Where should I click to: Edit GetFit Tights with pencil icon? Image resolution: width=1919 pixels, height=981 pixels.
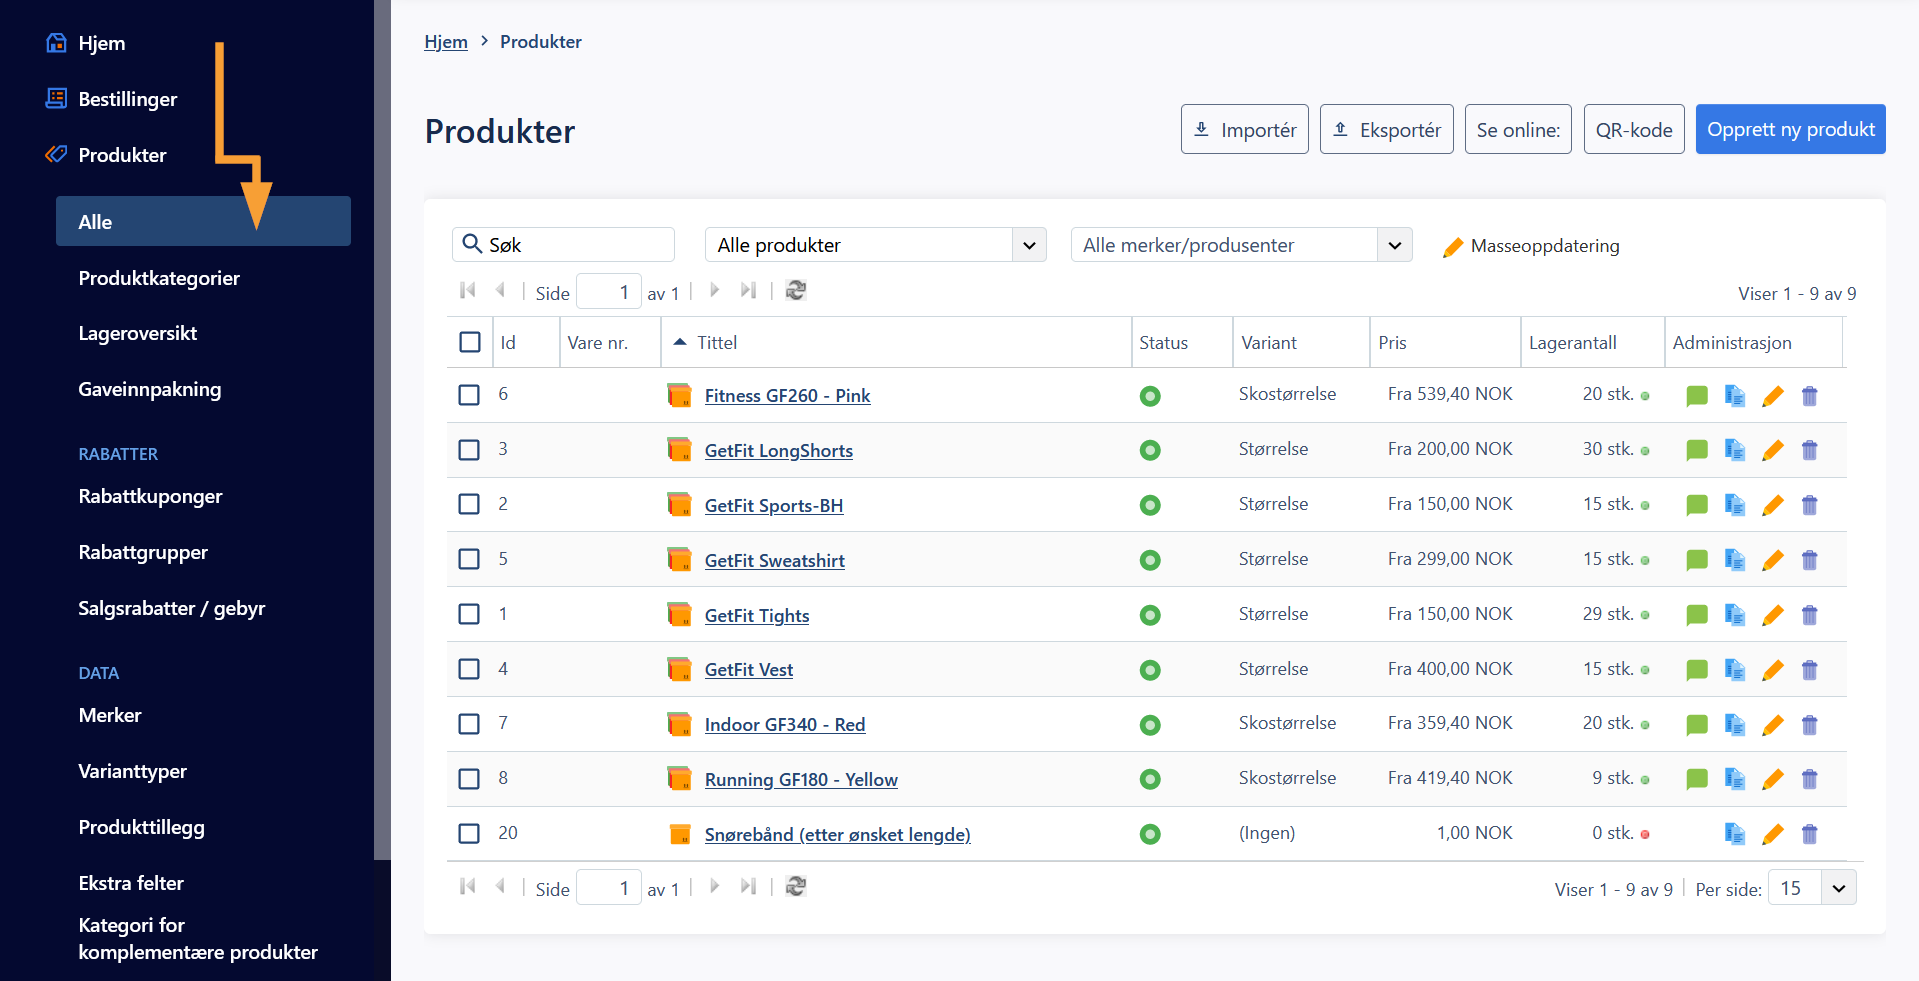[x=1772, y=615]
